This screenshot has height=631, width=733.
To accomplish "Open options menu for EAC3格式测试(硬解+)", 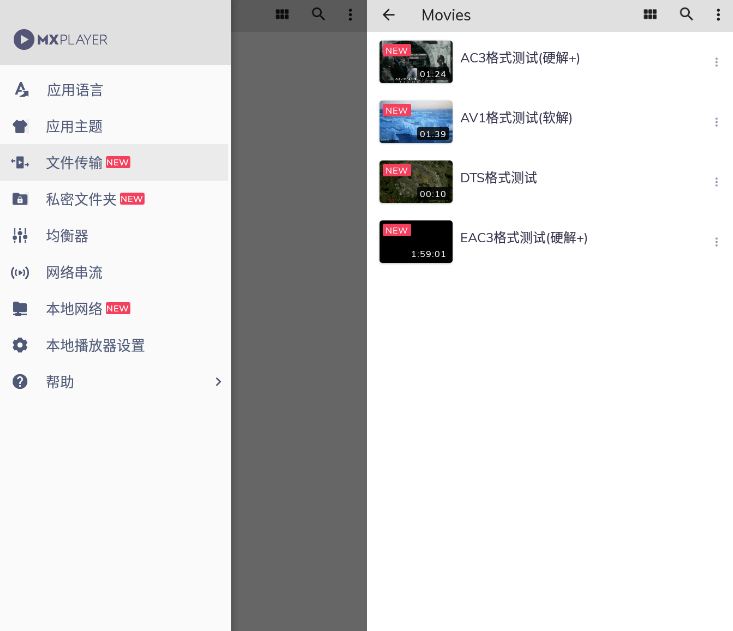I will [x=716, y=242].
